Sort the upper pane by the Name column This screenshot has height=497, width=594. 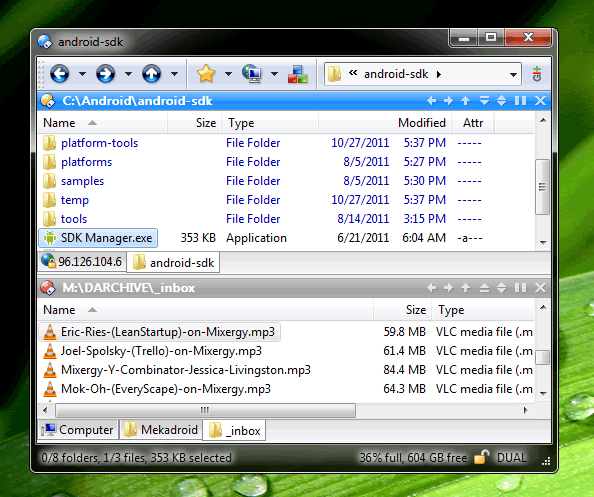(x=103, y=123)
